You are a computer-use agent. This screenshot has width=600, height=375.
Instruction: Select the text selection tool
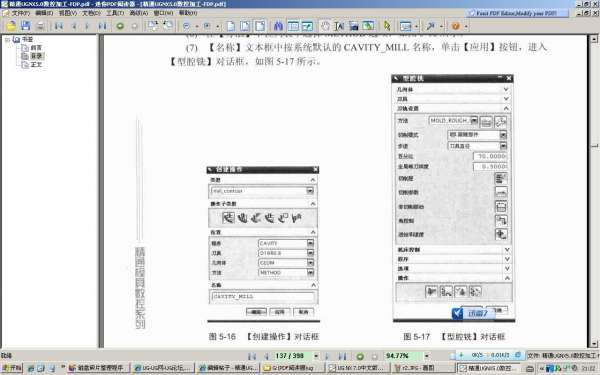(x=339, y=26)
